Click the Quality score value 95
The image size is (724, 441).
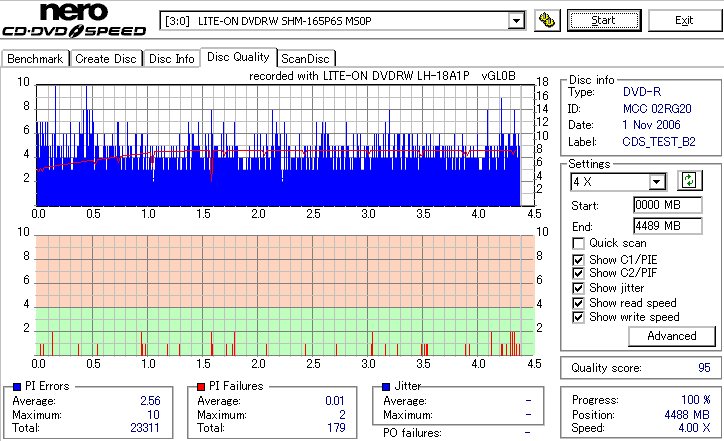(704, 368)
